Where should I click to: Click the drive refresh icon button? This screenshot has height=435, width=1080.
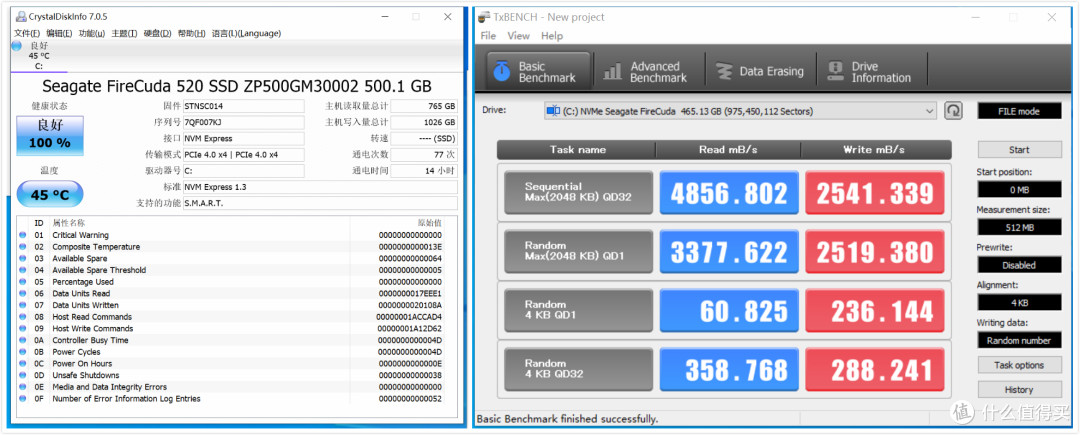[x=953, y=111]
